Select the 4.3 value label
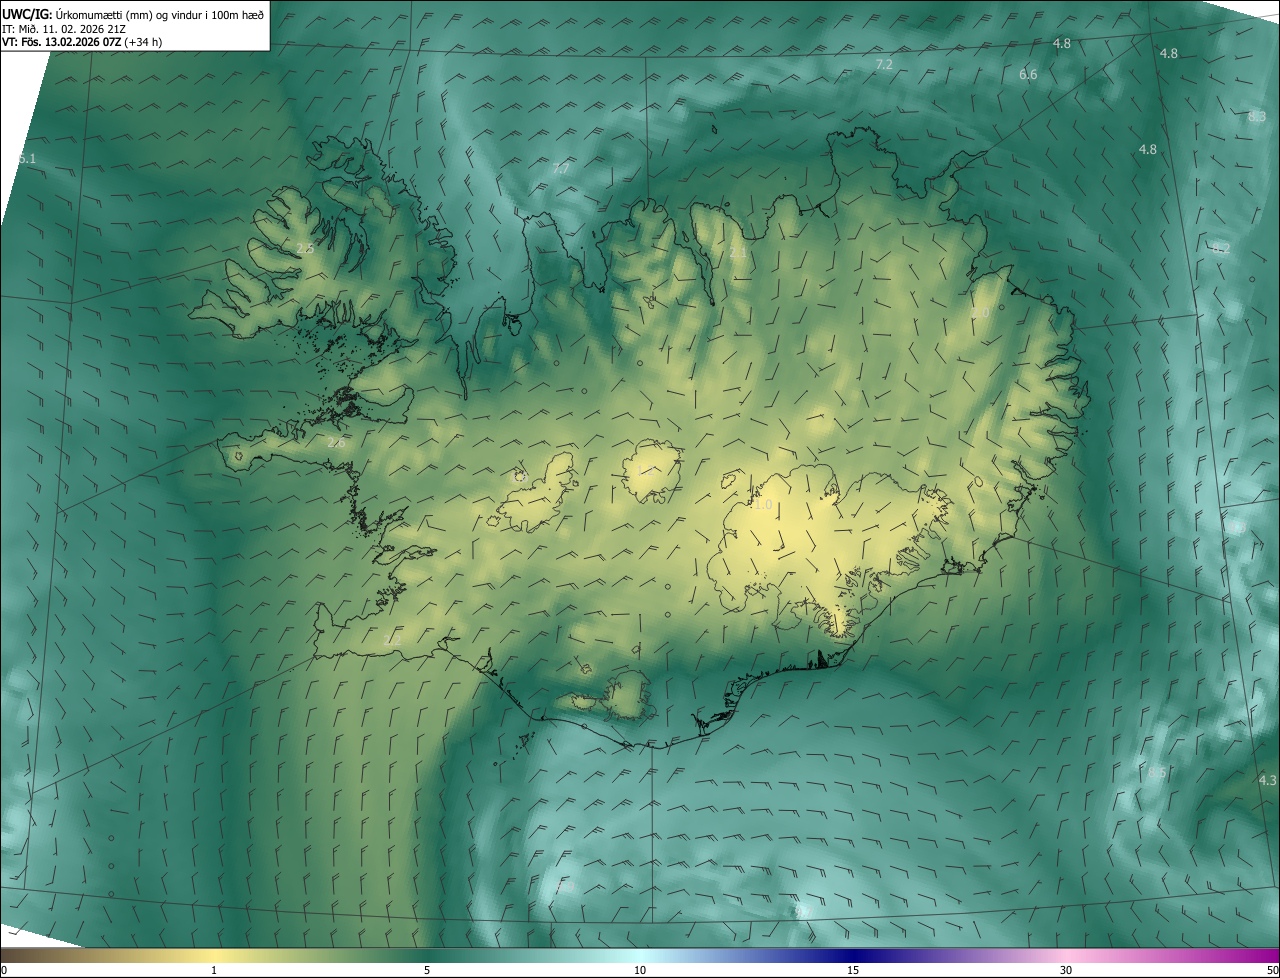Screen dimensions: 1280x978 pos(1268,780)
